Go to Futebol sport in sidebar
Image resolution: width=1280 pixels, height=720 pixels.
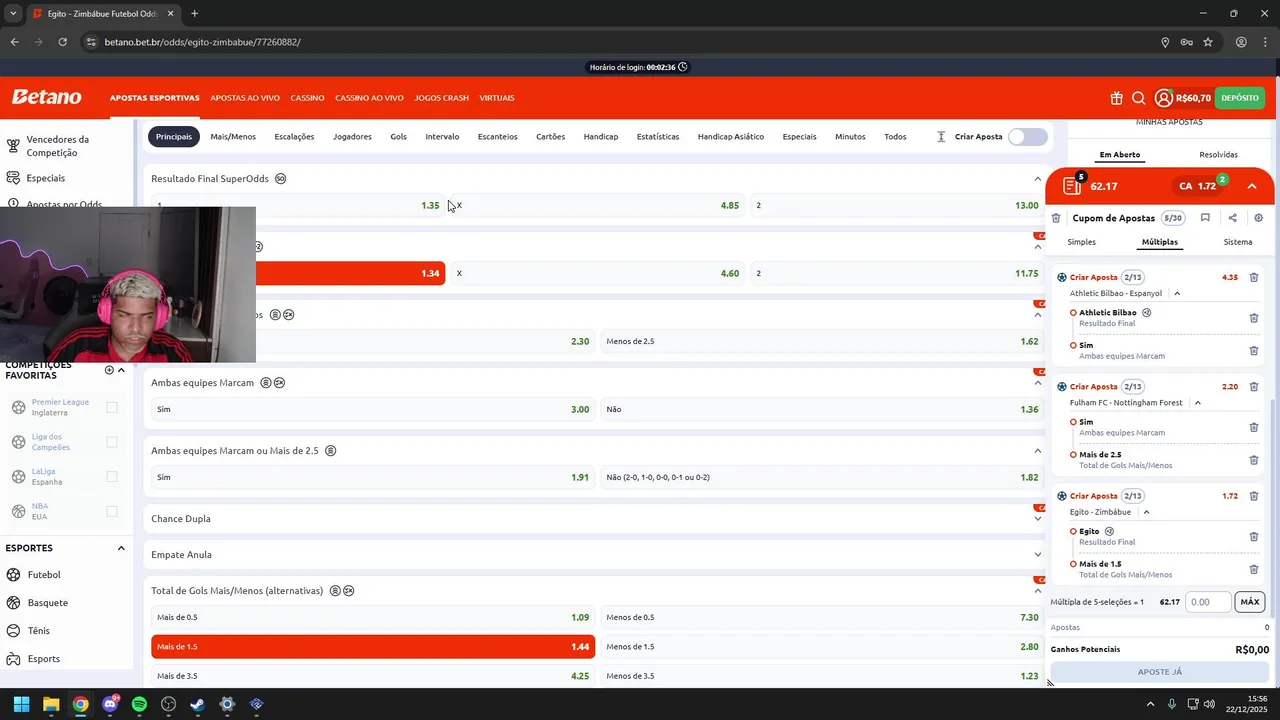[44, 575]
